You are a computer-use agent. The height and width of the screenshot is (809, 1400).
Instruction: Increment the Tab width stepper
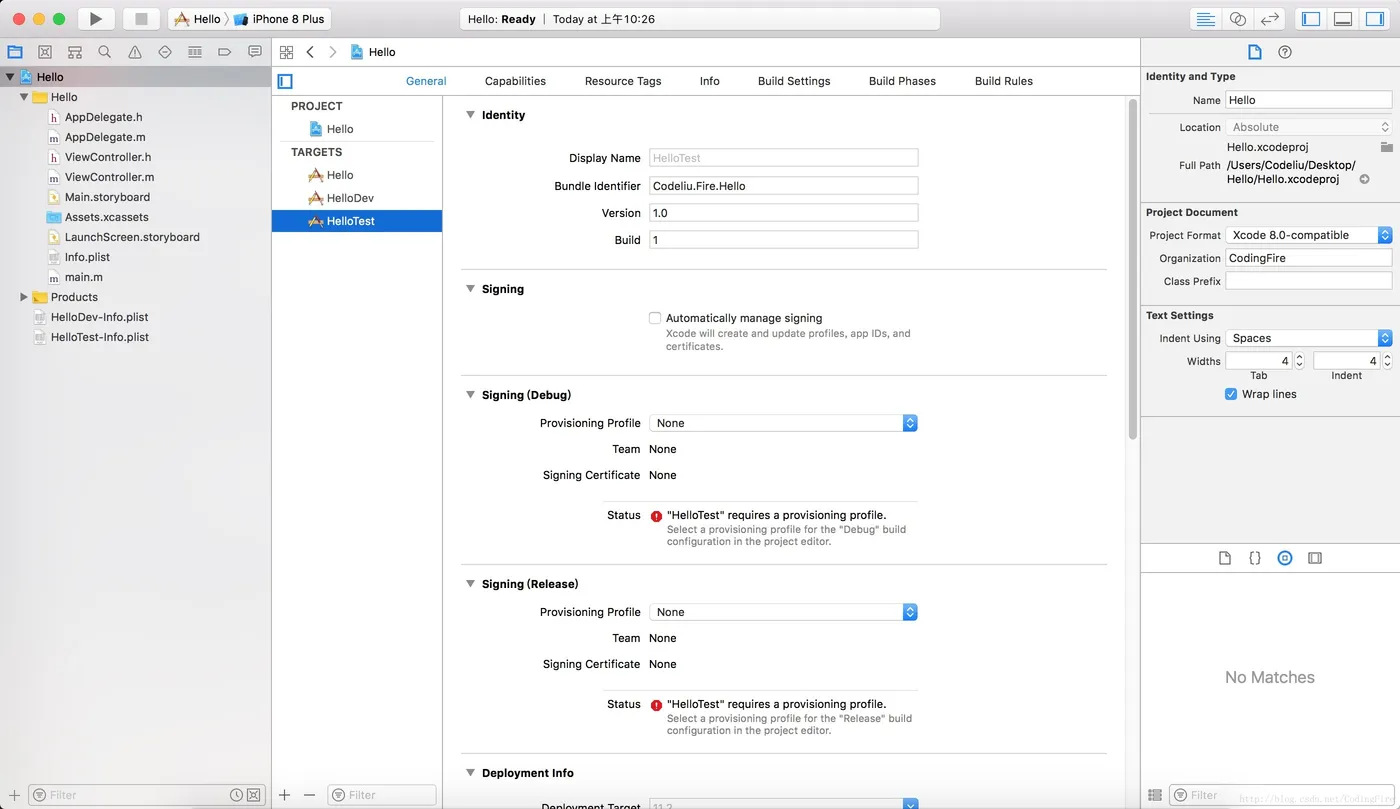point(1299,357)
